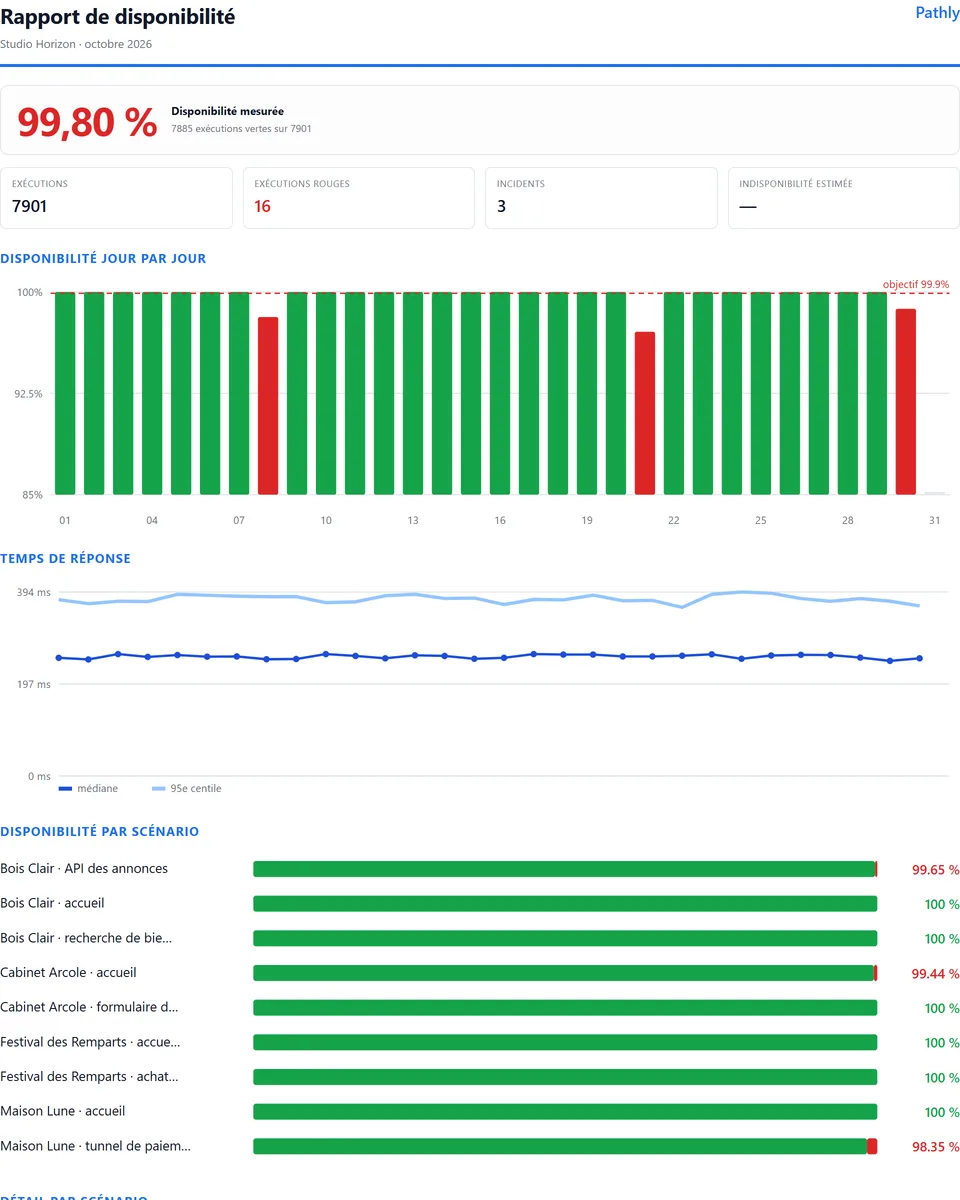The width and height of the screenshot is (960, 1200).
Task: Select the green bar for day 01
Action: pos(65,393)
